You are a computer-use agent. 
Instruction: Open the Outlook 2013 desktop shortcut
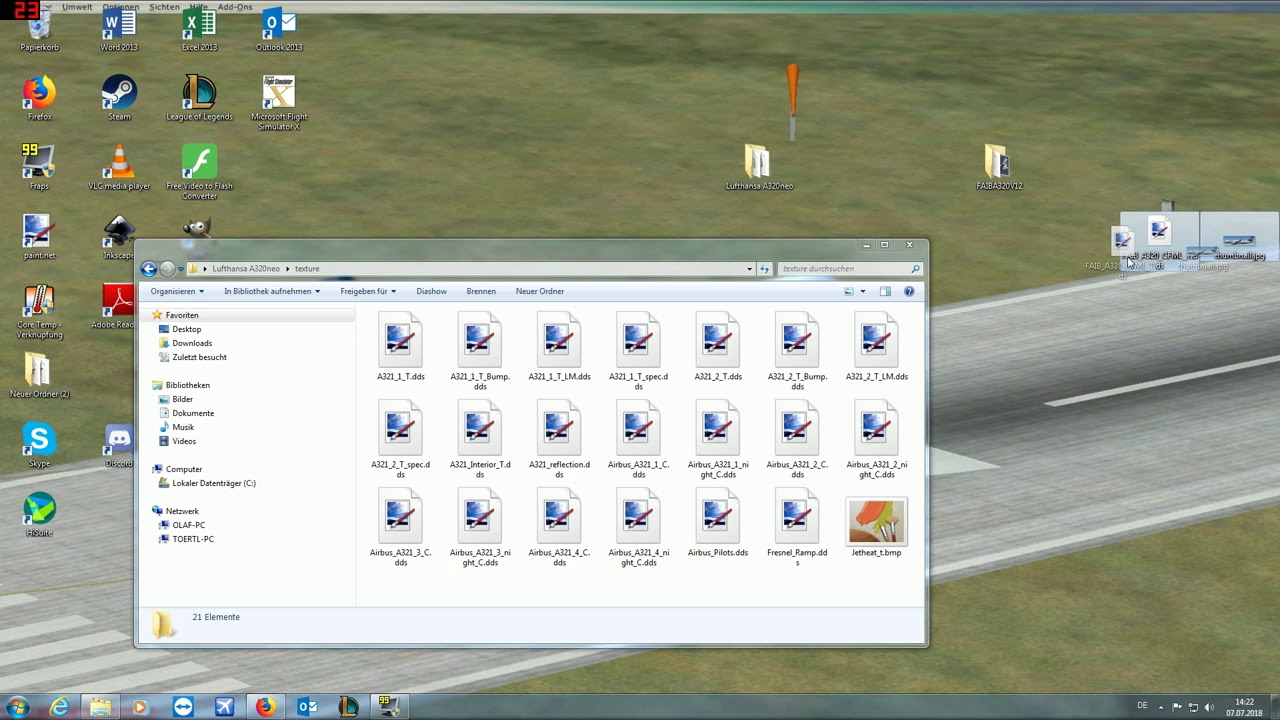279,30
